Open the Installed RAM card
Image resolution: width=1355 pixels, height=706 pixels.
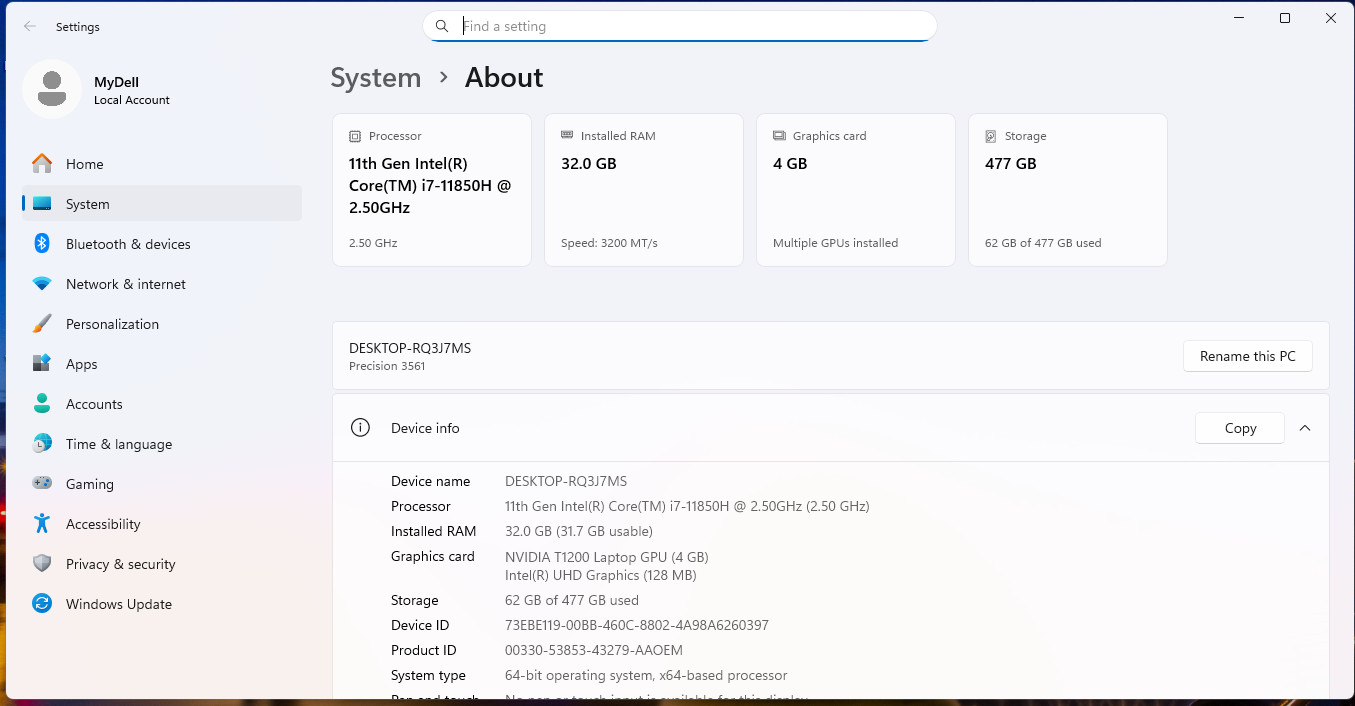[644, 190]
